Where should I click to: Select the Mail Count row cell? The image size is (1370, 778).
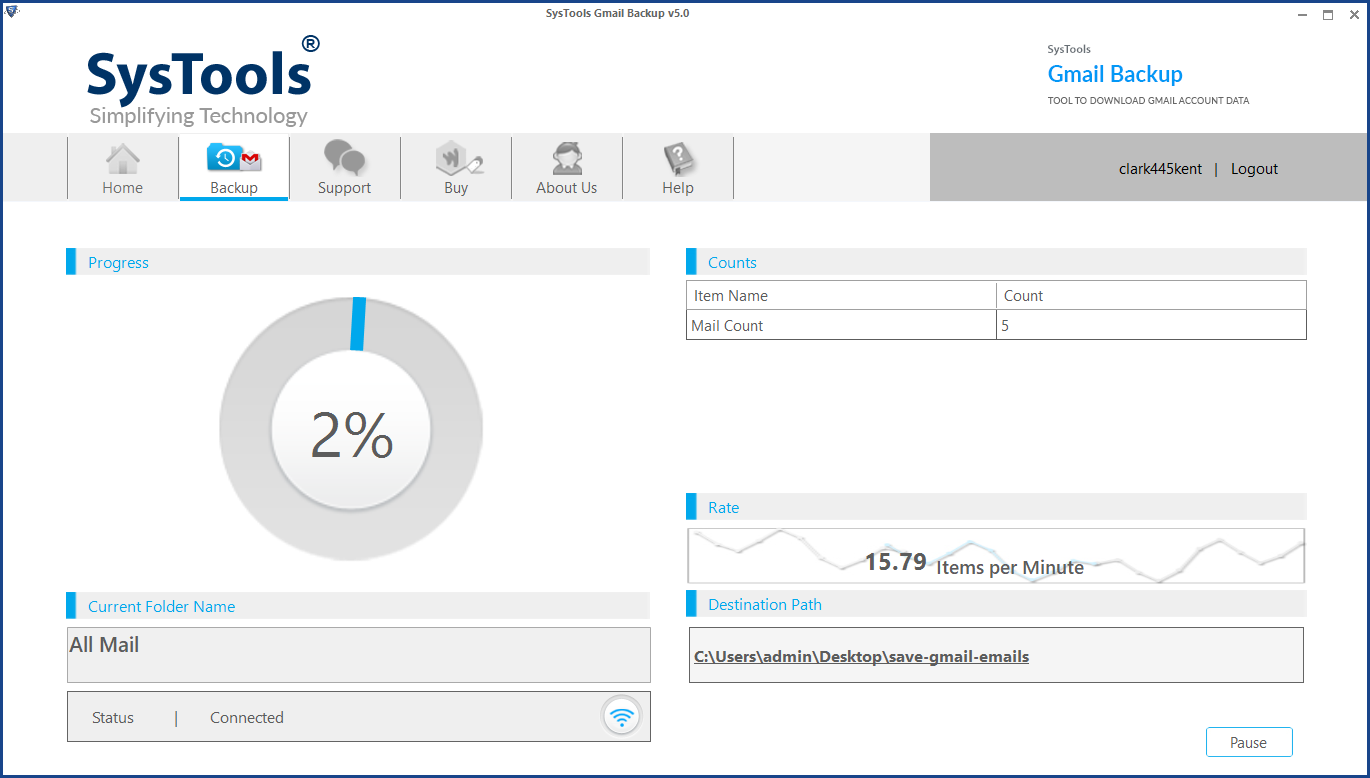[841, 325]
